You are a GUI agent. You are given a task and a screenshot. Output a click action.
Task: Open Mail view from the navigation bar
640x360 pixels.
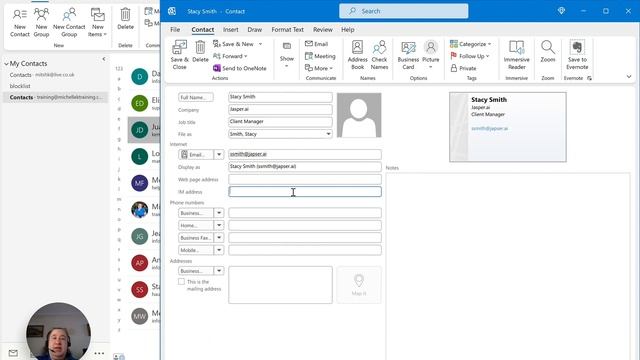click(13, 353)
